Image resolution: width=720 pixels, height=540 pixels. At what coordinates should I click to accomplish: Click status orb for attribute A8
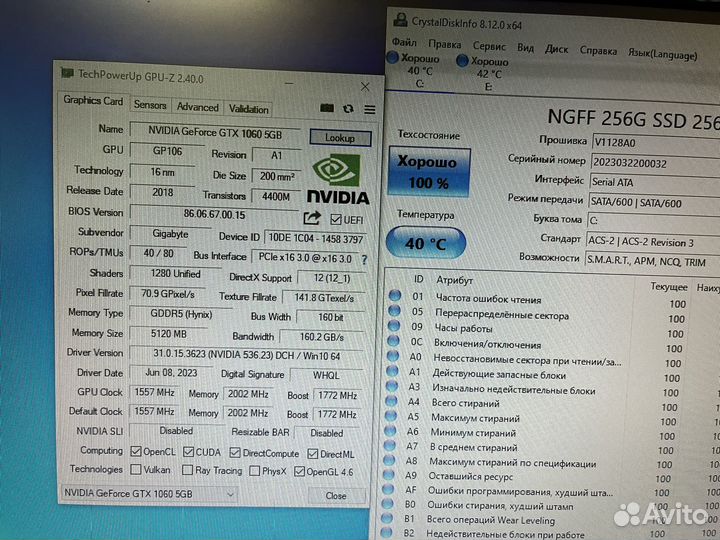coord(389,460)
